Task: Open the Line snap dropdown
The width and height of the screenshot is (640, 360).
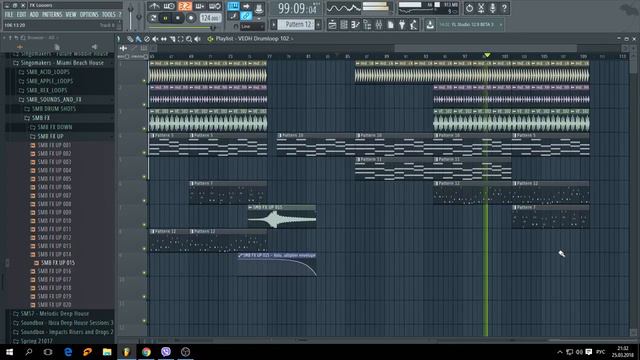Action: point(252,27)
